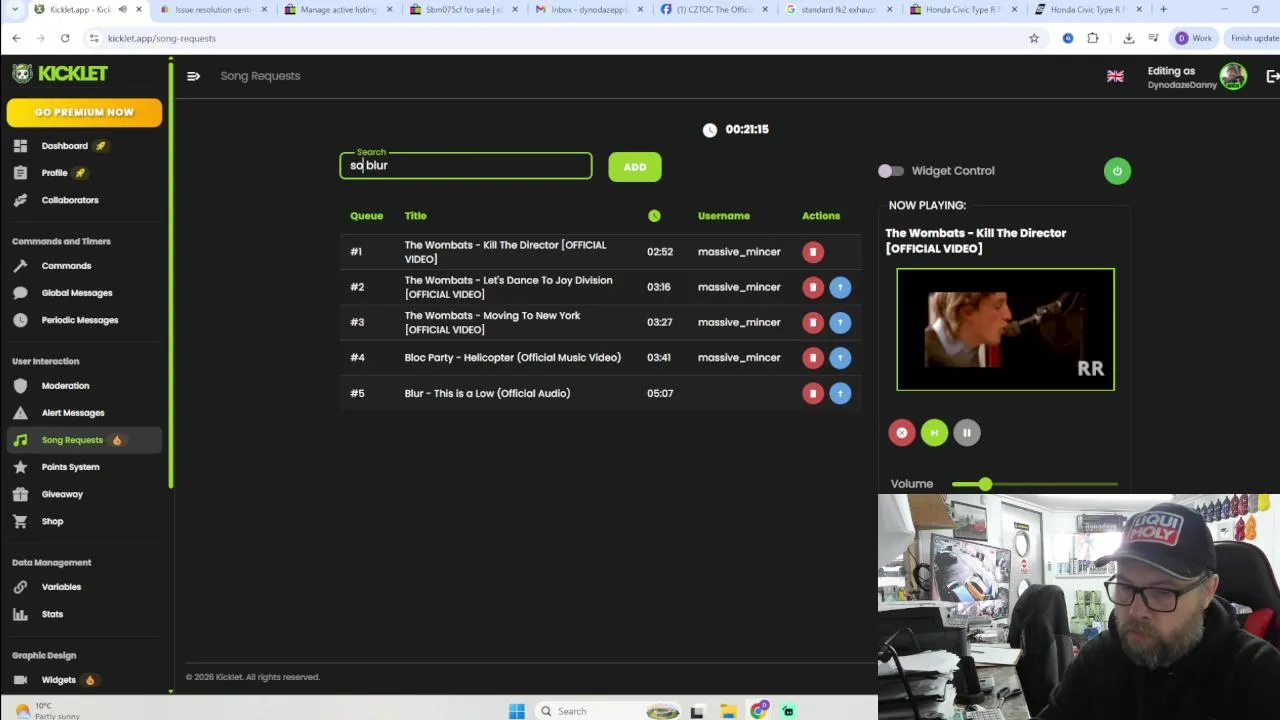Open Collaborators in the sidebar

pyautogui.click(x=70, y=200)
